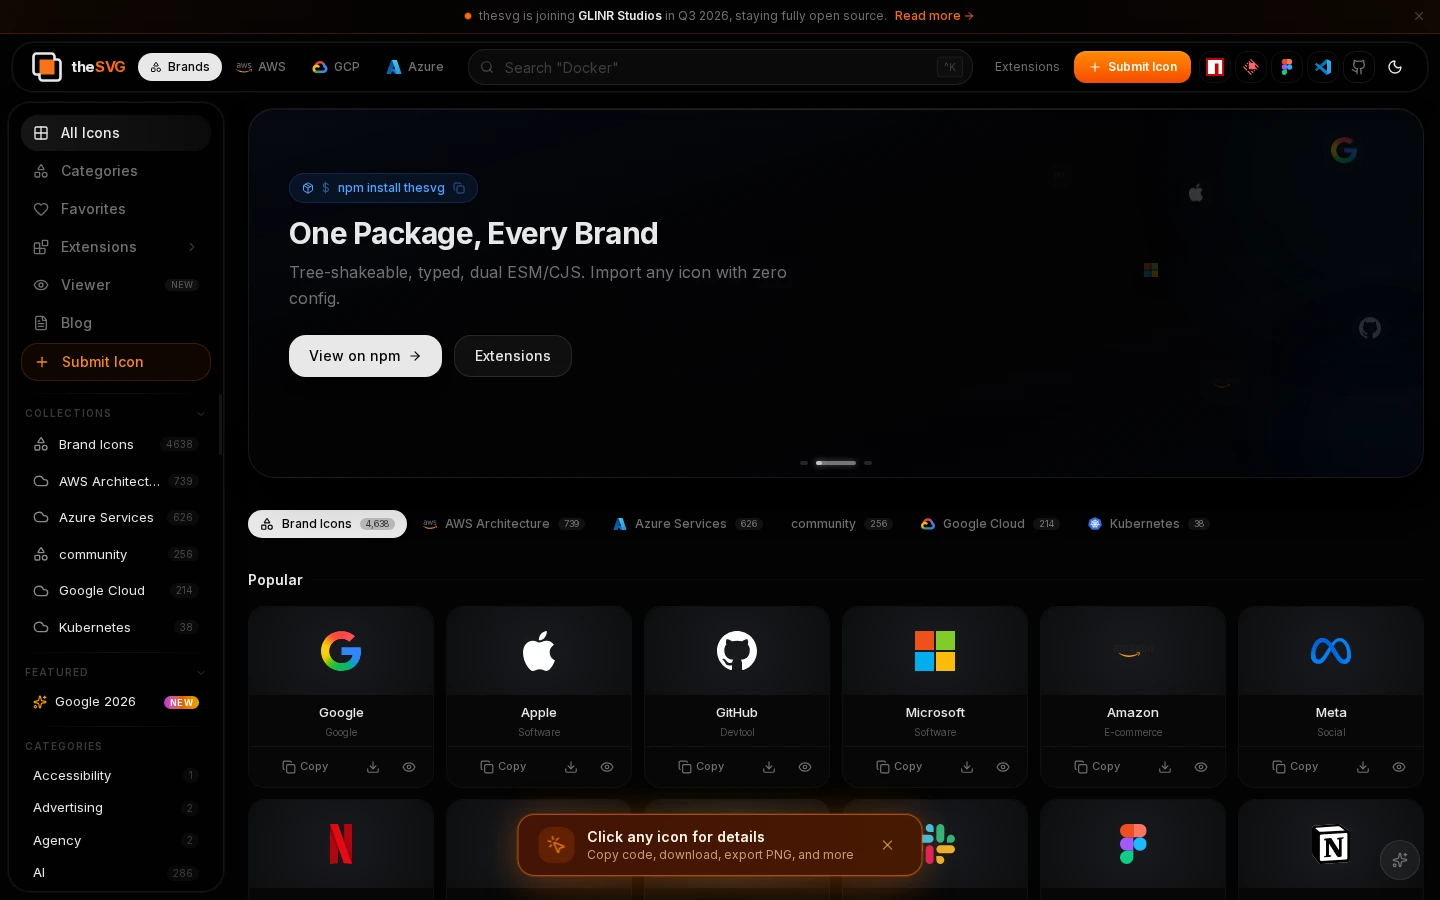Follow the Read more link in the banner
Image resolution: width=1440 pixels, height=900 pixels.
point(934,16)
